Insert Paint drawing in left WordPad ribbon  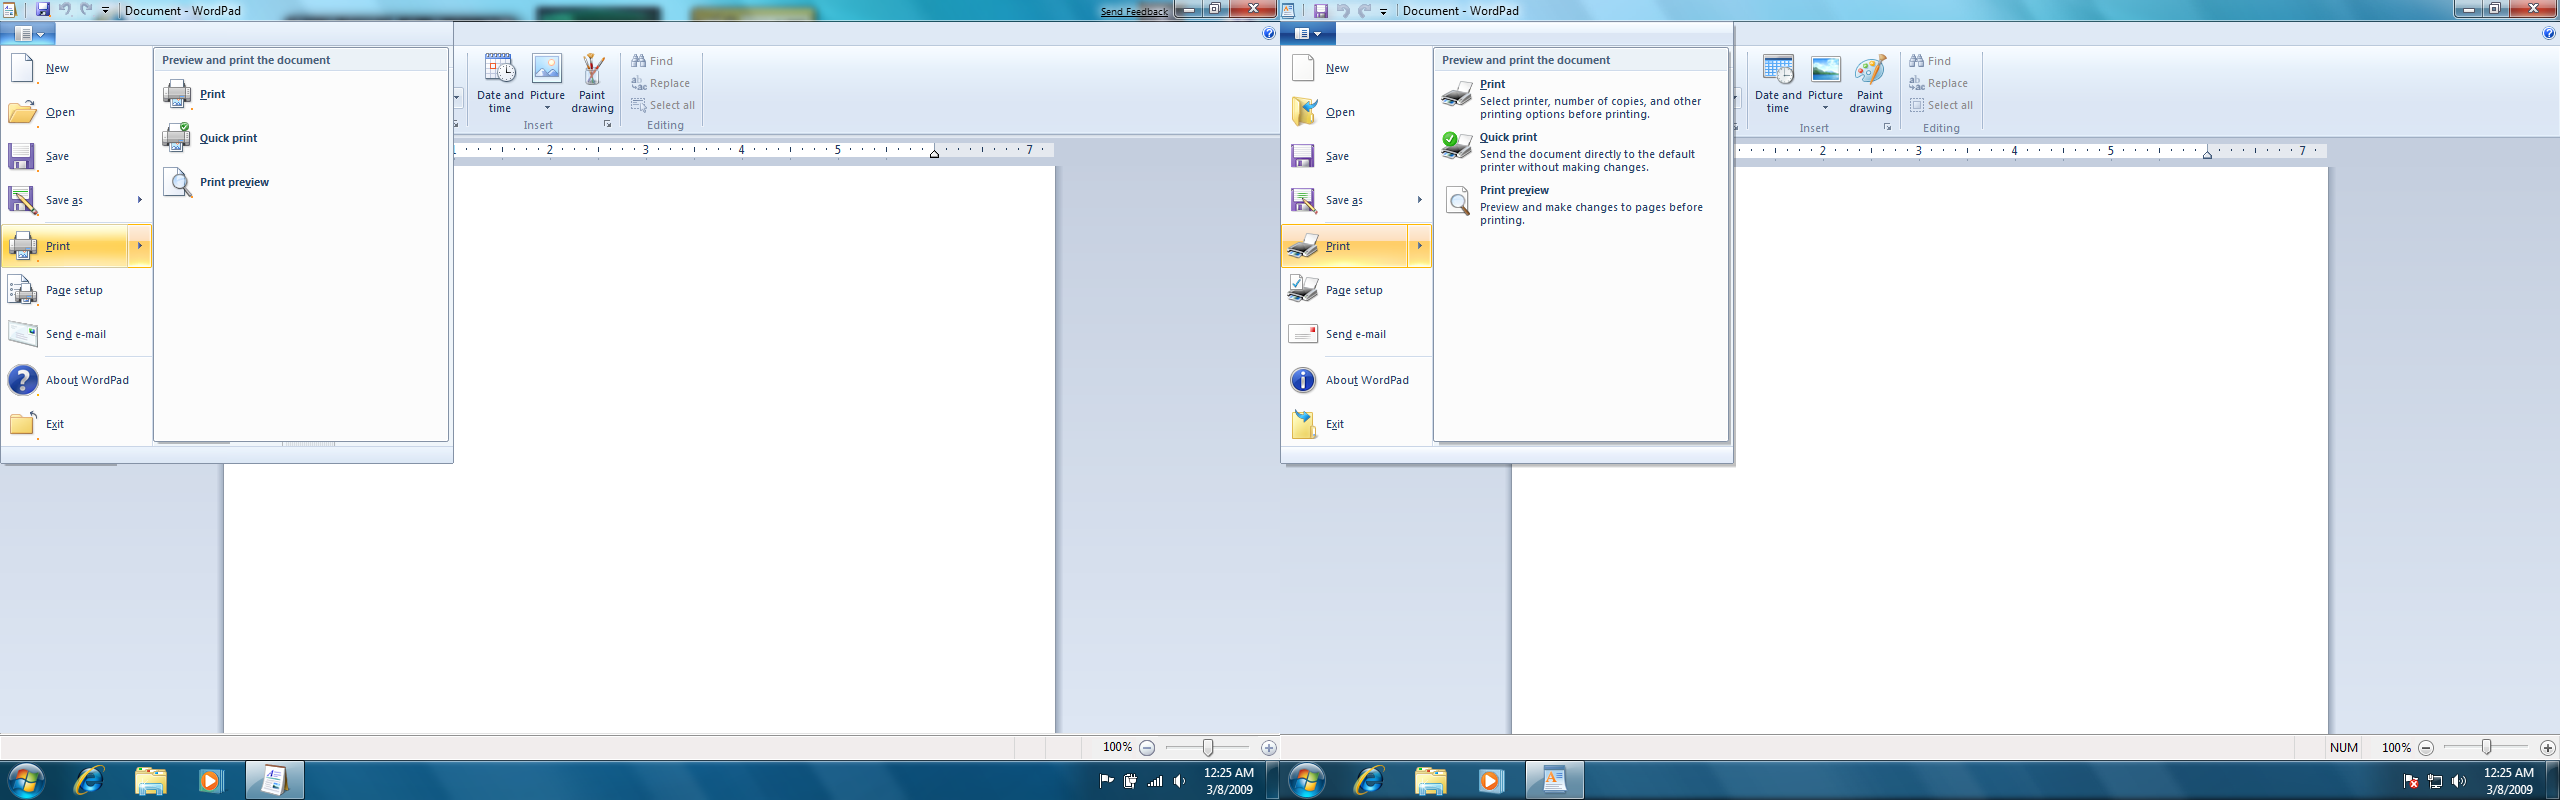tap(593, 83)
